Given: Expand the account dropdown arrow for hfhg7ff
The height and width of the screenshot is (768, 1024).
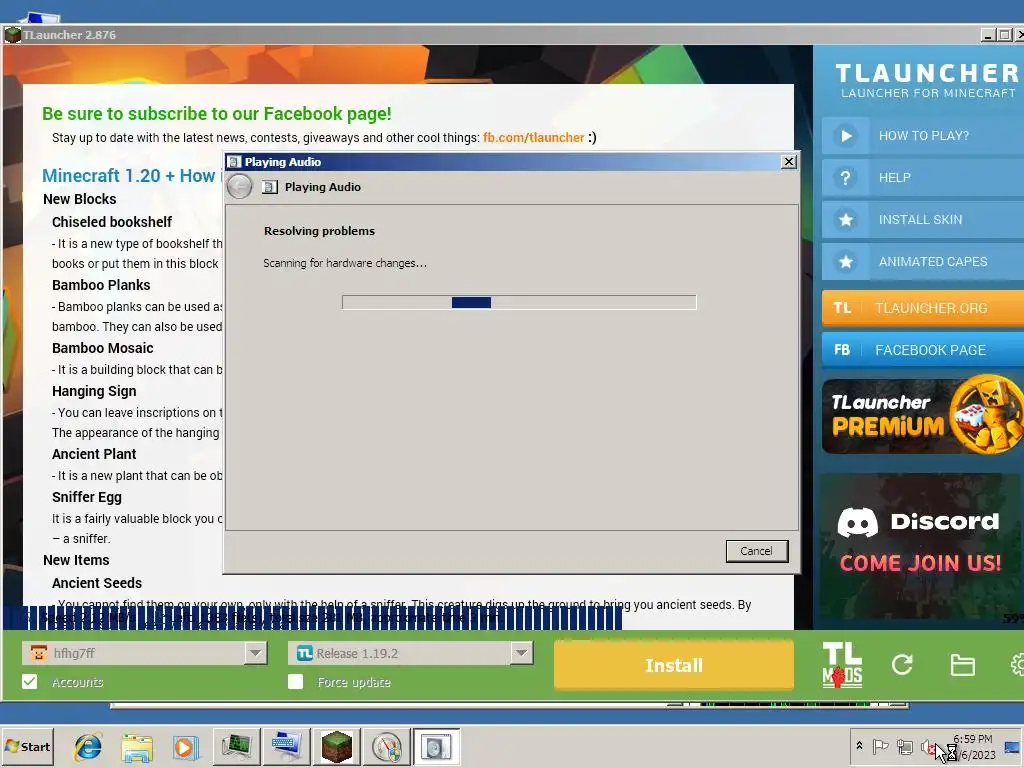Looking at the screenshot, I should pyautogui.click(x=255, y=652).
